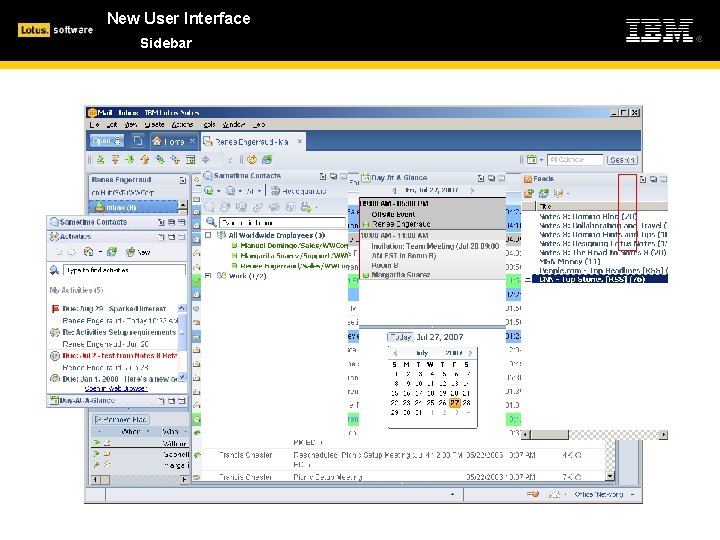Click the Sametime contact search field

point(282,223)
